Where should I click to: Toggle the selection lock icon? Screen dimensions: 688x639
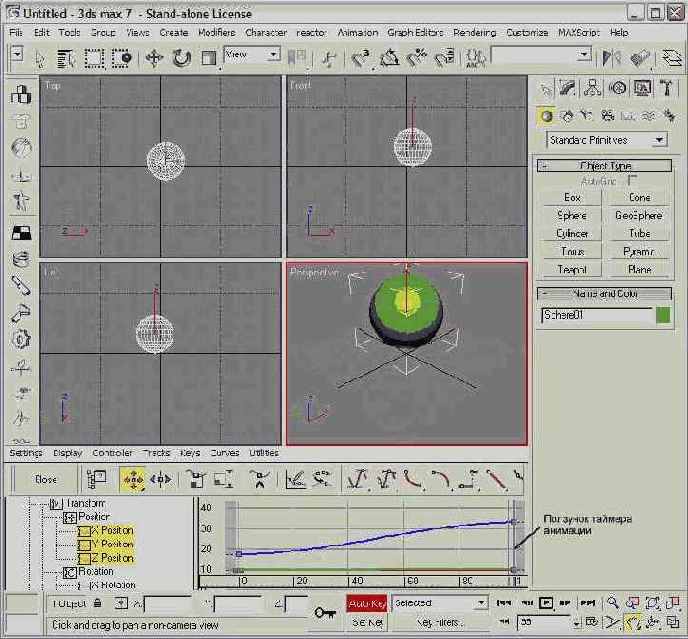coord(97,603)
